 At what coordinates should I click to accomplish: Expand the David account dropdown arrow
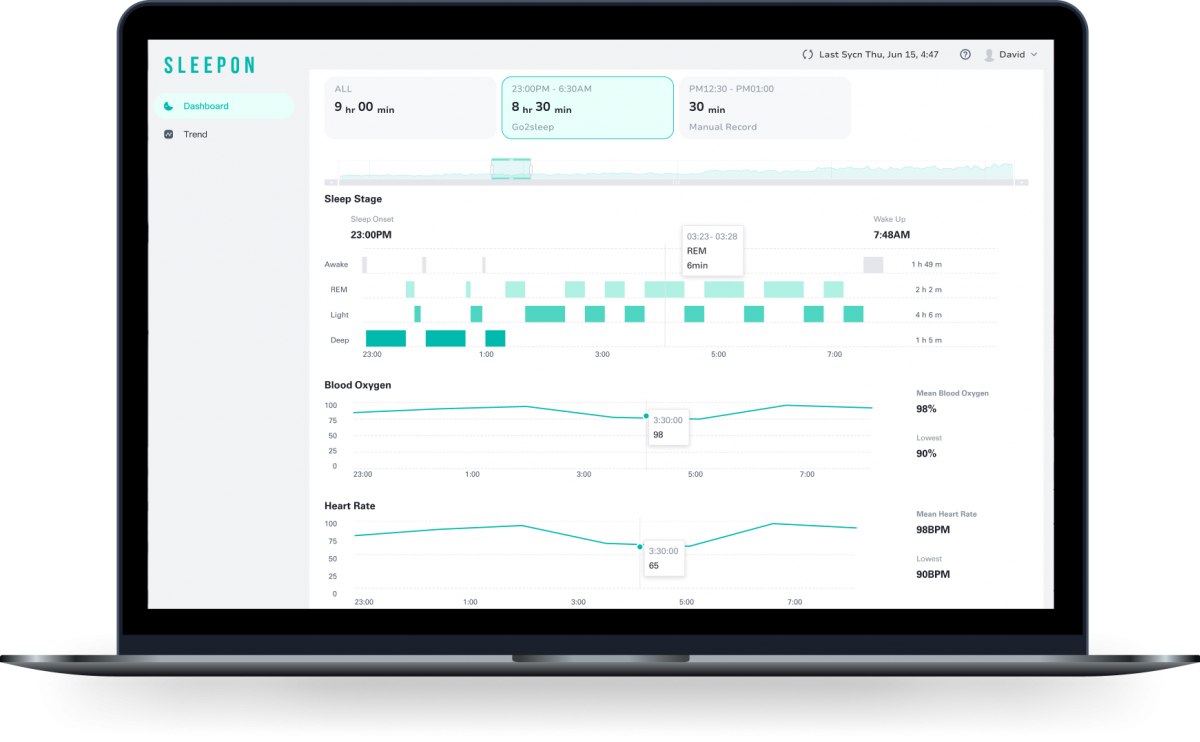coord(1034,55)
